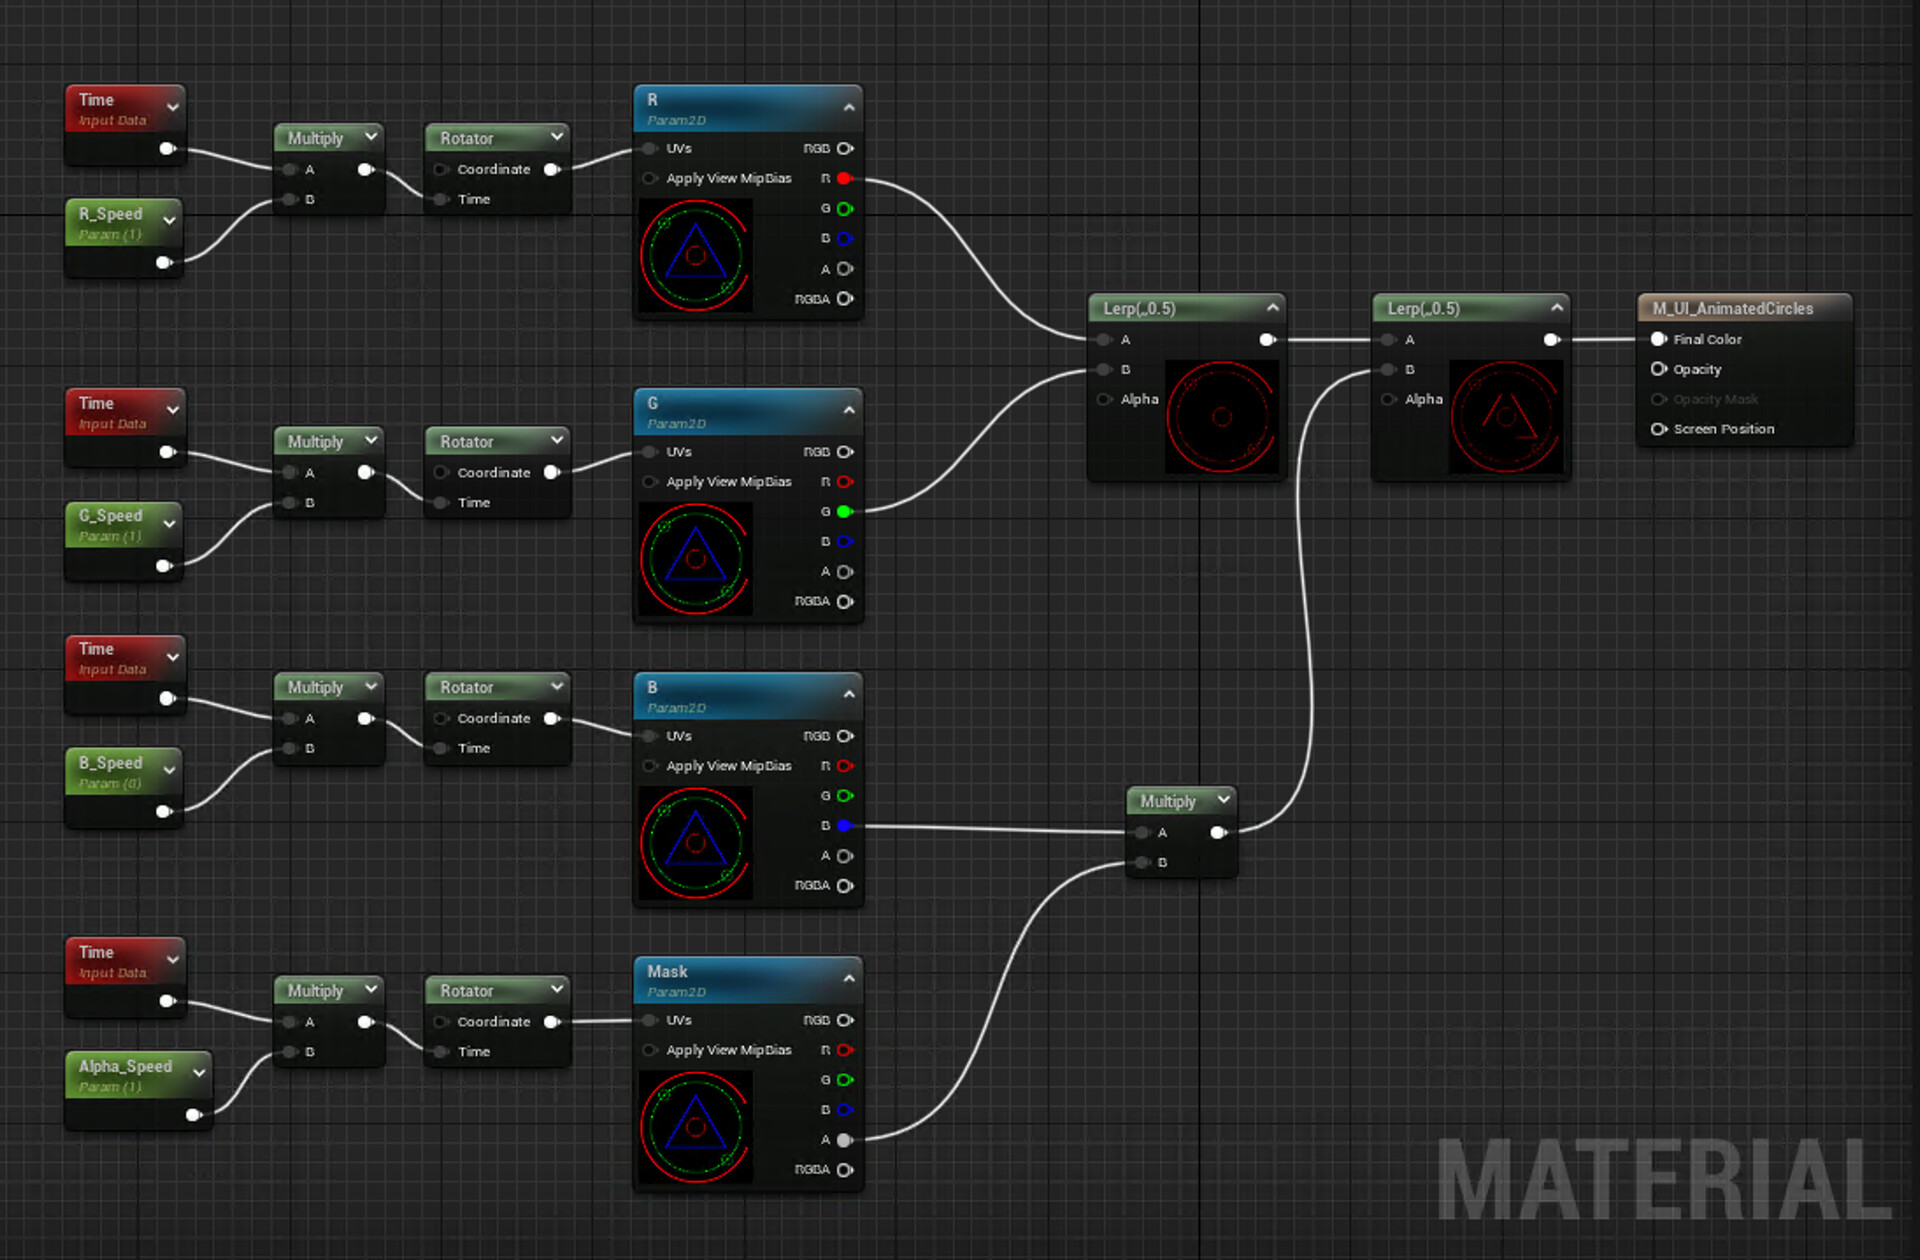Expand the Alpha_Speed parameter node chevron
The image size is (1920, 1260).
coord(199,1073)
